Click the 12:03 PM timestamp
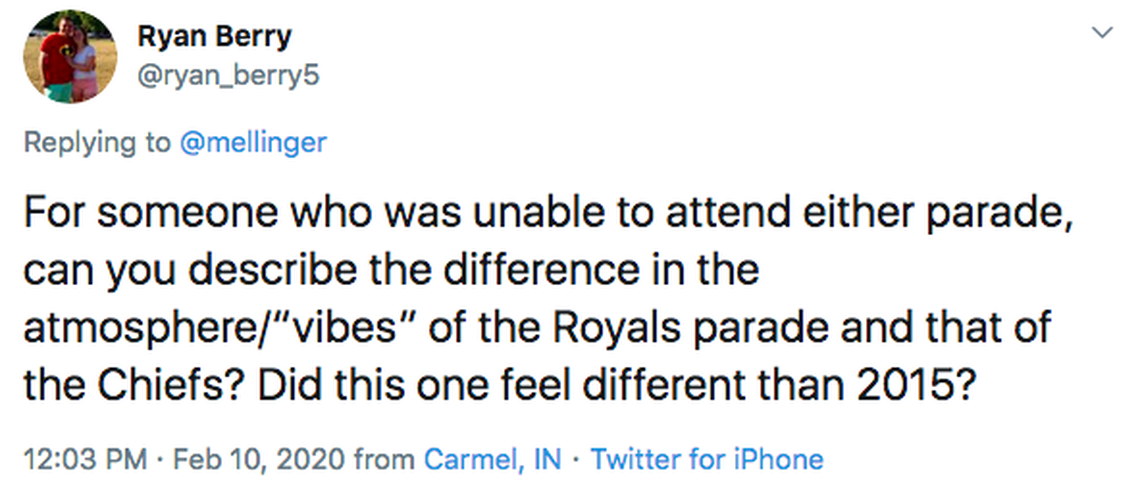Viewport: 1140px width, 500px height. (x=85, y=459)
